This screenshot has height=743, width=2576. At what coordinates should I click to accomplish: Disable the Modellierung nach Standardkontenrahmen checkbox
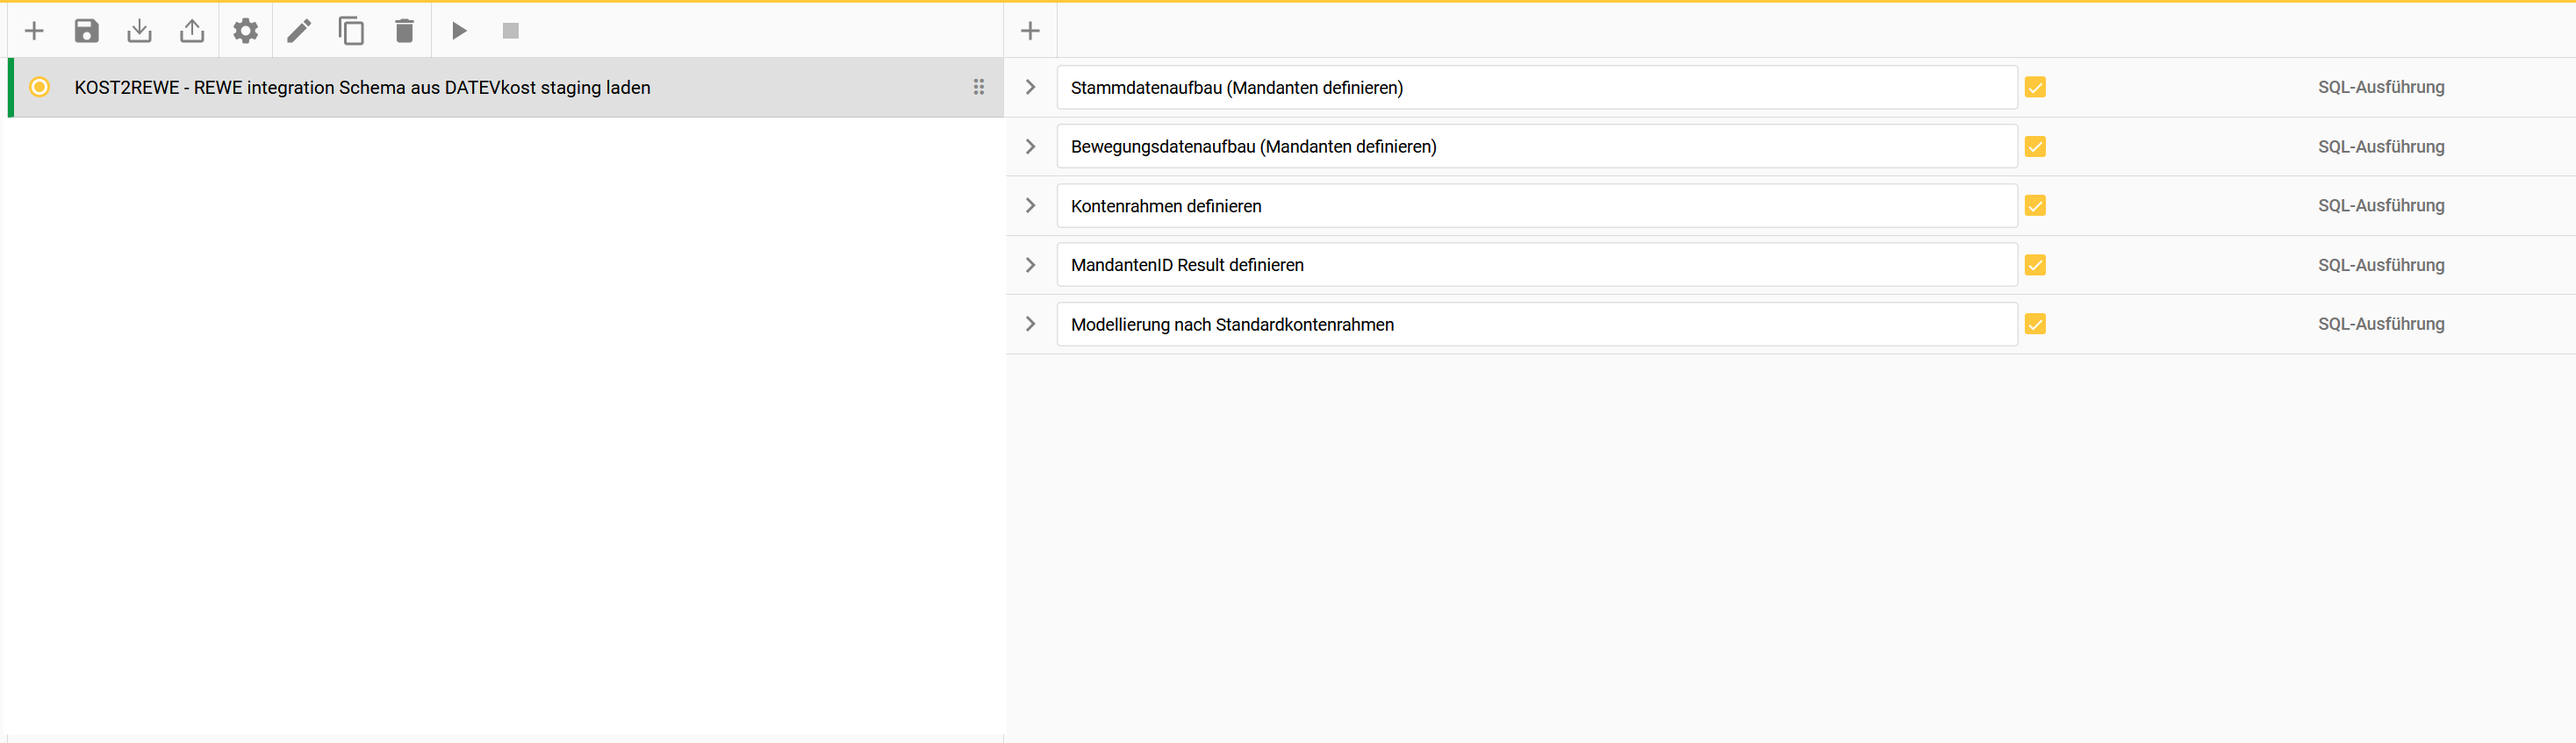pos(2035,324)
